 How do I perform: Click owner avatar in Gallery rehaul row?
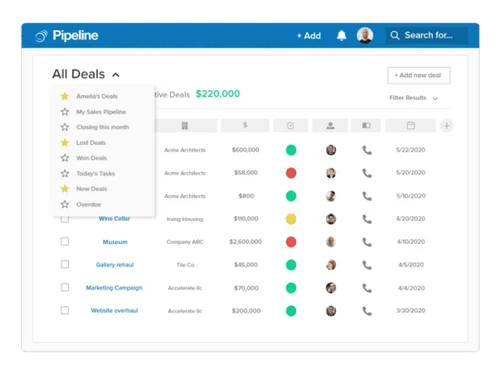click(331, 265)
